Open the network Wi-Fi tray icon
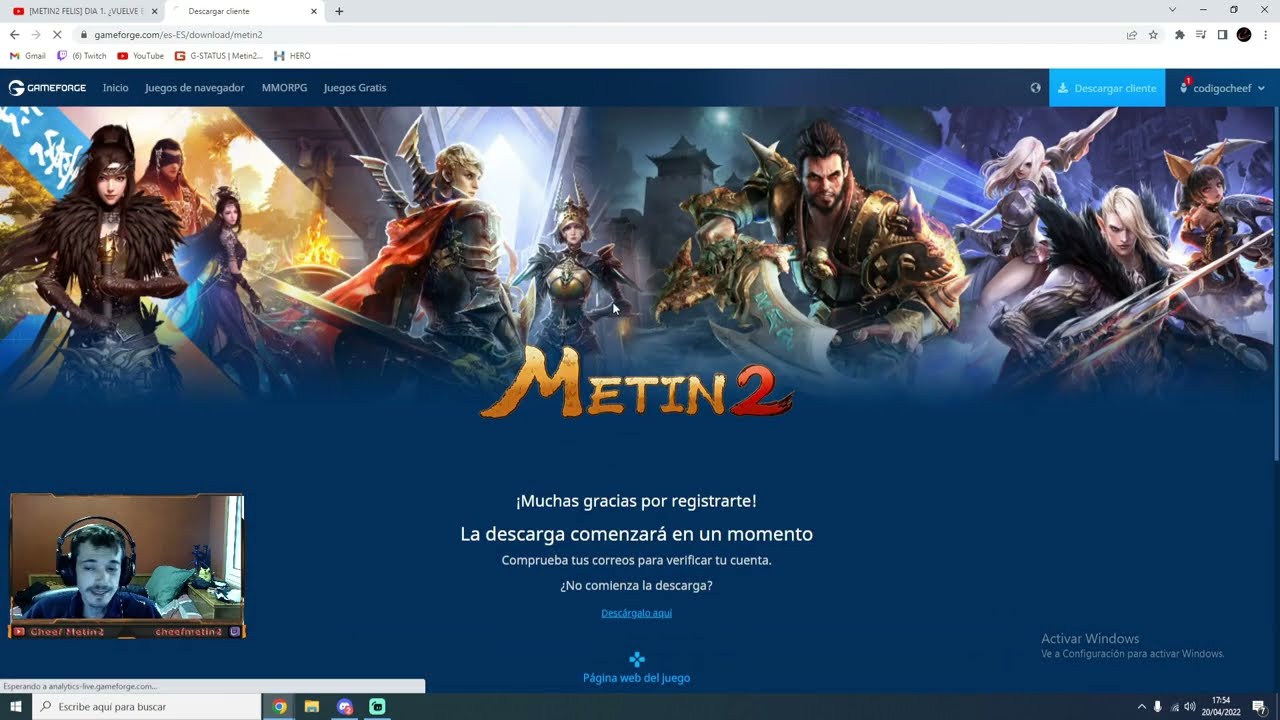This screenshot has height=720, width=1280. point(1175,707)
